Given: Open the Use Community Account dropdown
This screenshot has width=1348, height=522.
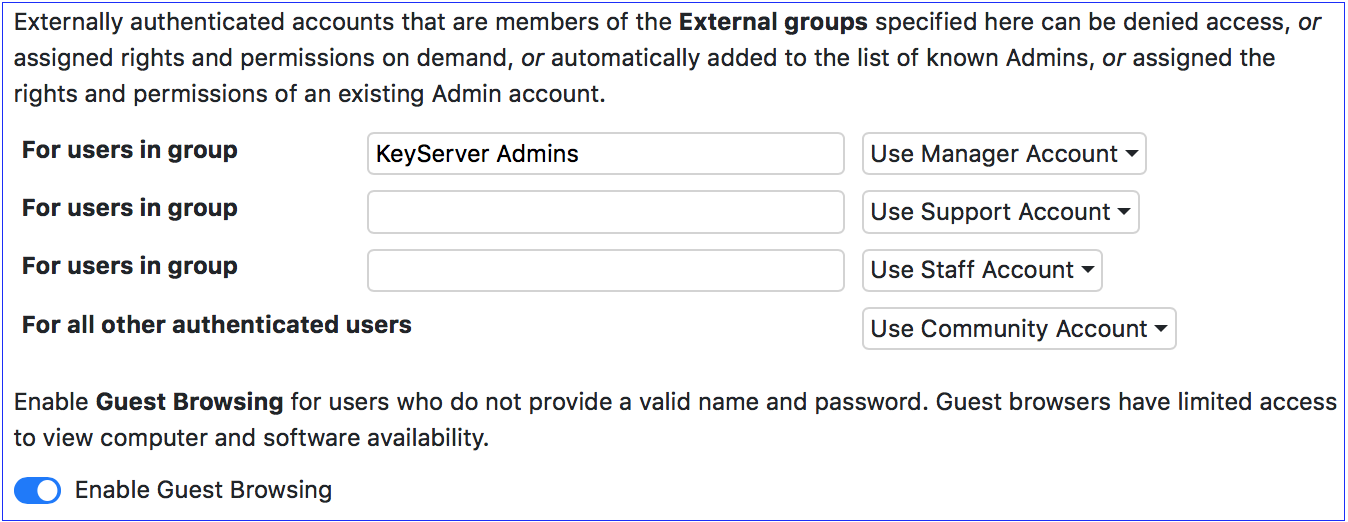Looking at the screenshot, I should coord(1019,329).
